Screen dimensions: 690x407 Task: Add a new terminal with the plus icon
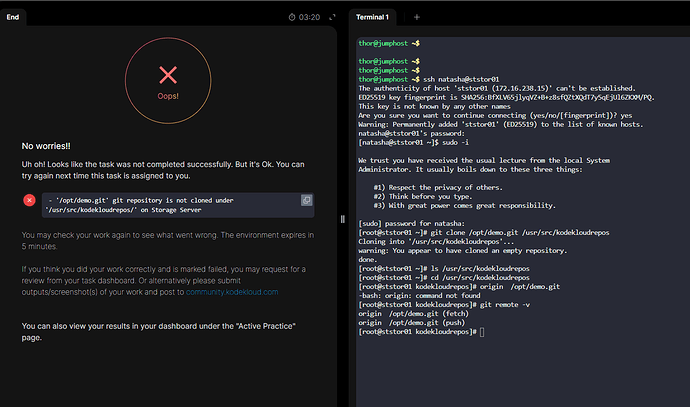417,17
